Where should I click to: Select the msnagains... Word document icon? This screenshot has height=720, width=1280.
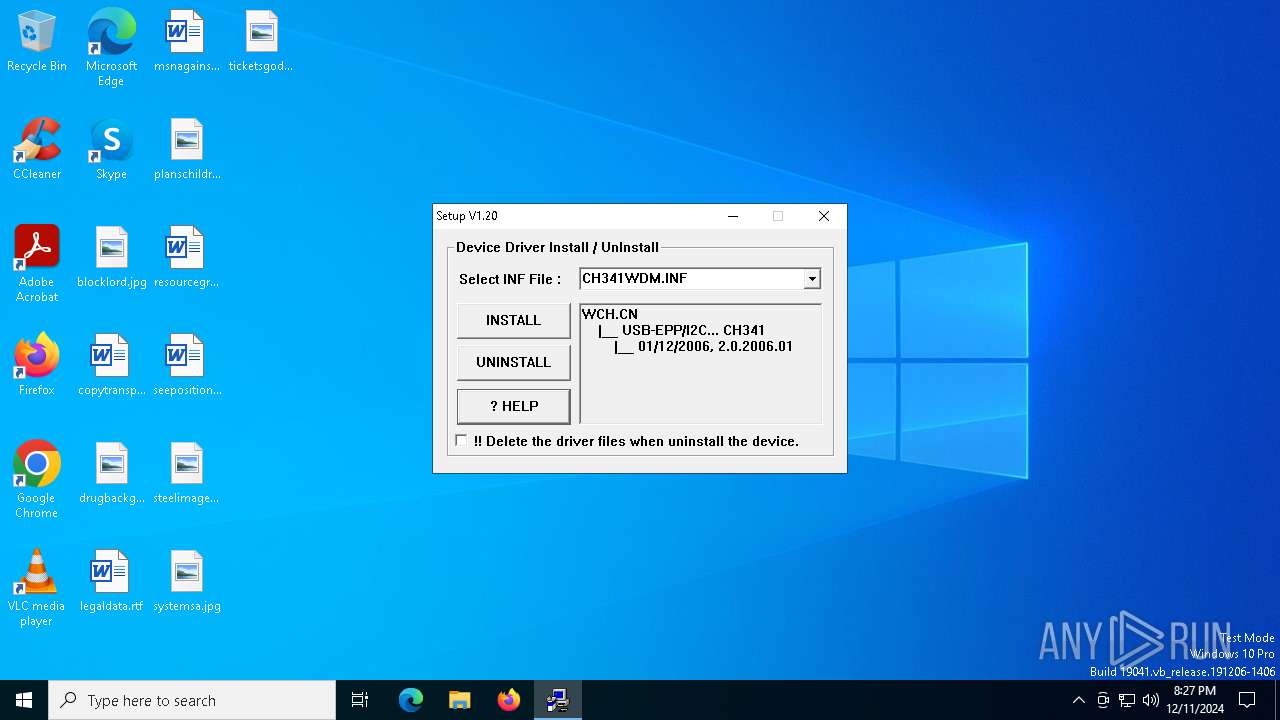pos(186,42)
